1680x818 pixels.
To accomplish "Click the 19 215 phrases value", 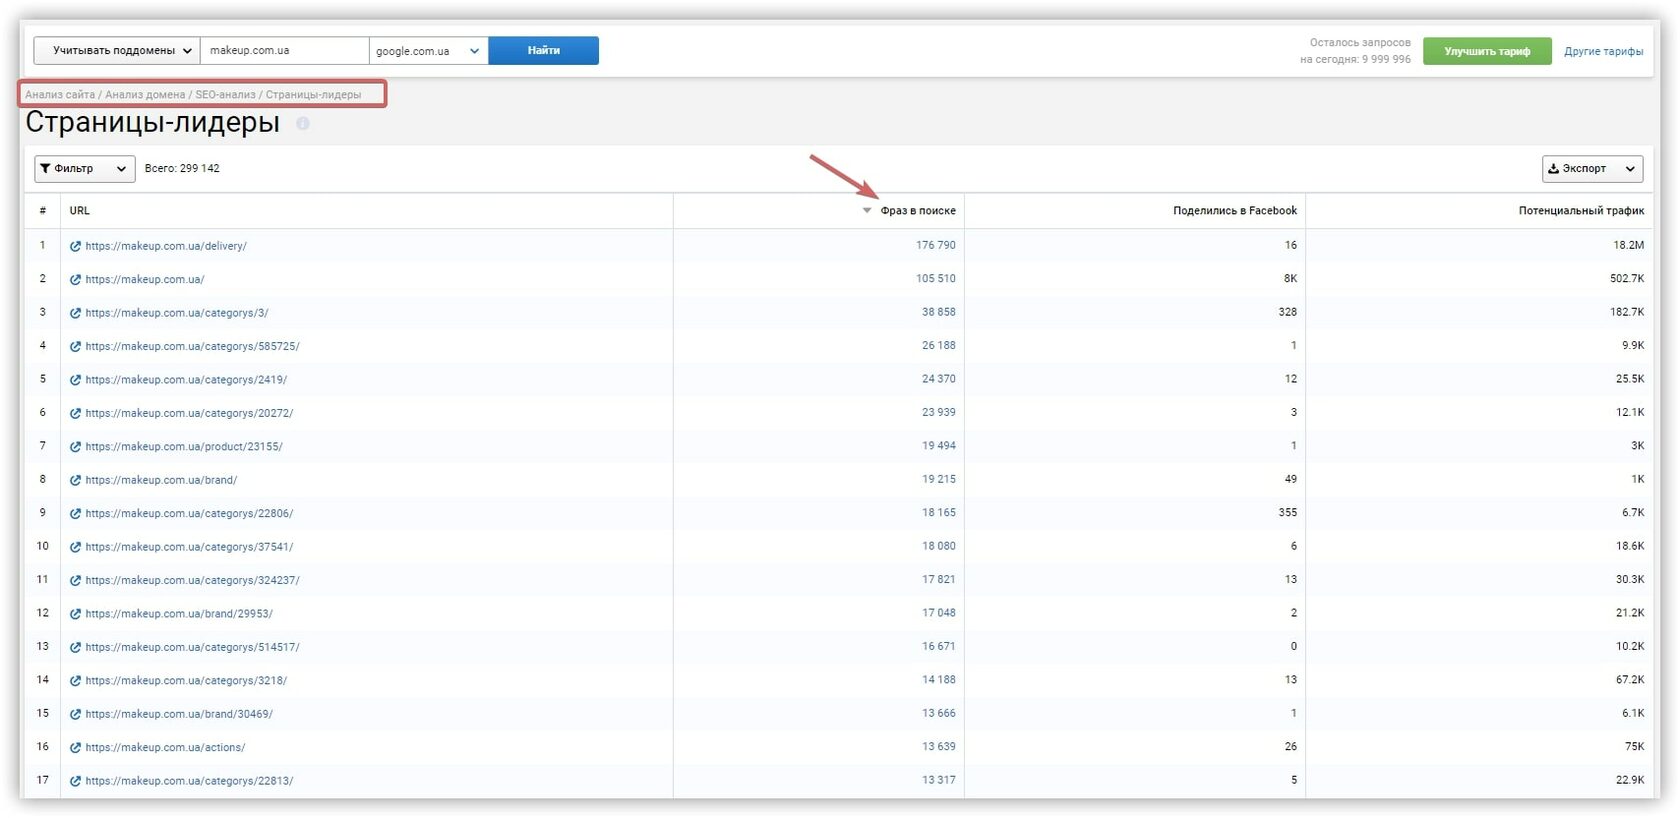I will (939, 479).
